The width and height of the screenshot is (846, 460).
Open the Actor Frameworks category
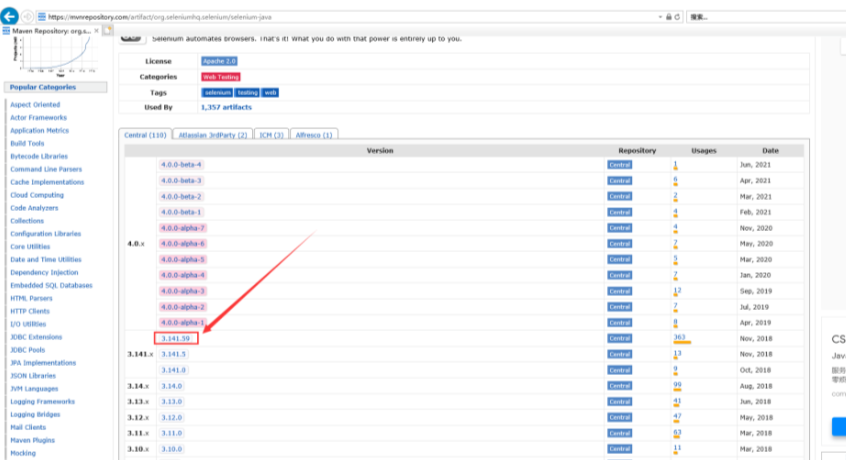point(38,118)
